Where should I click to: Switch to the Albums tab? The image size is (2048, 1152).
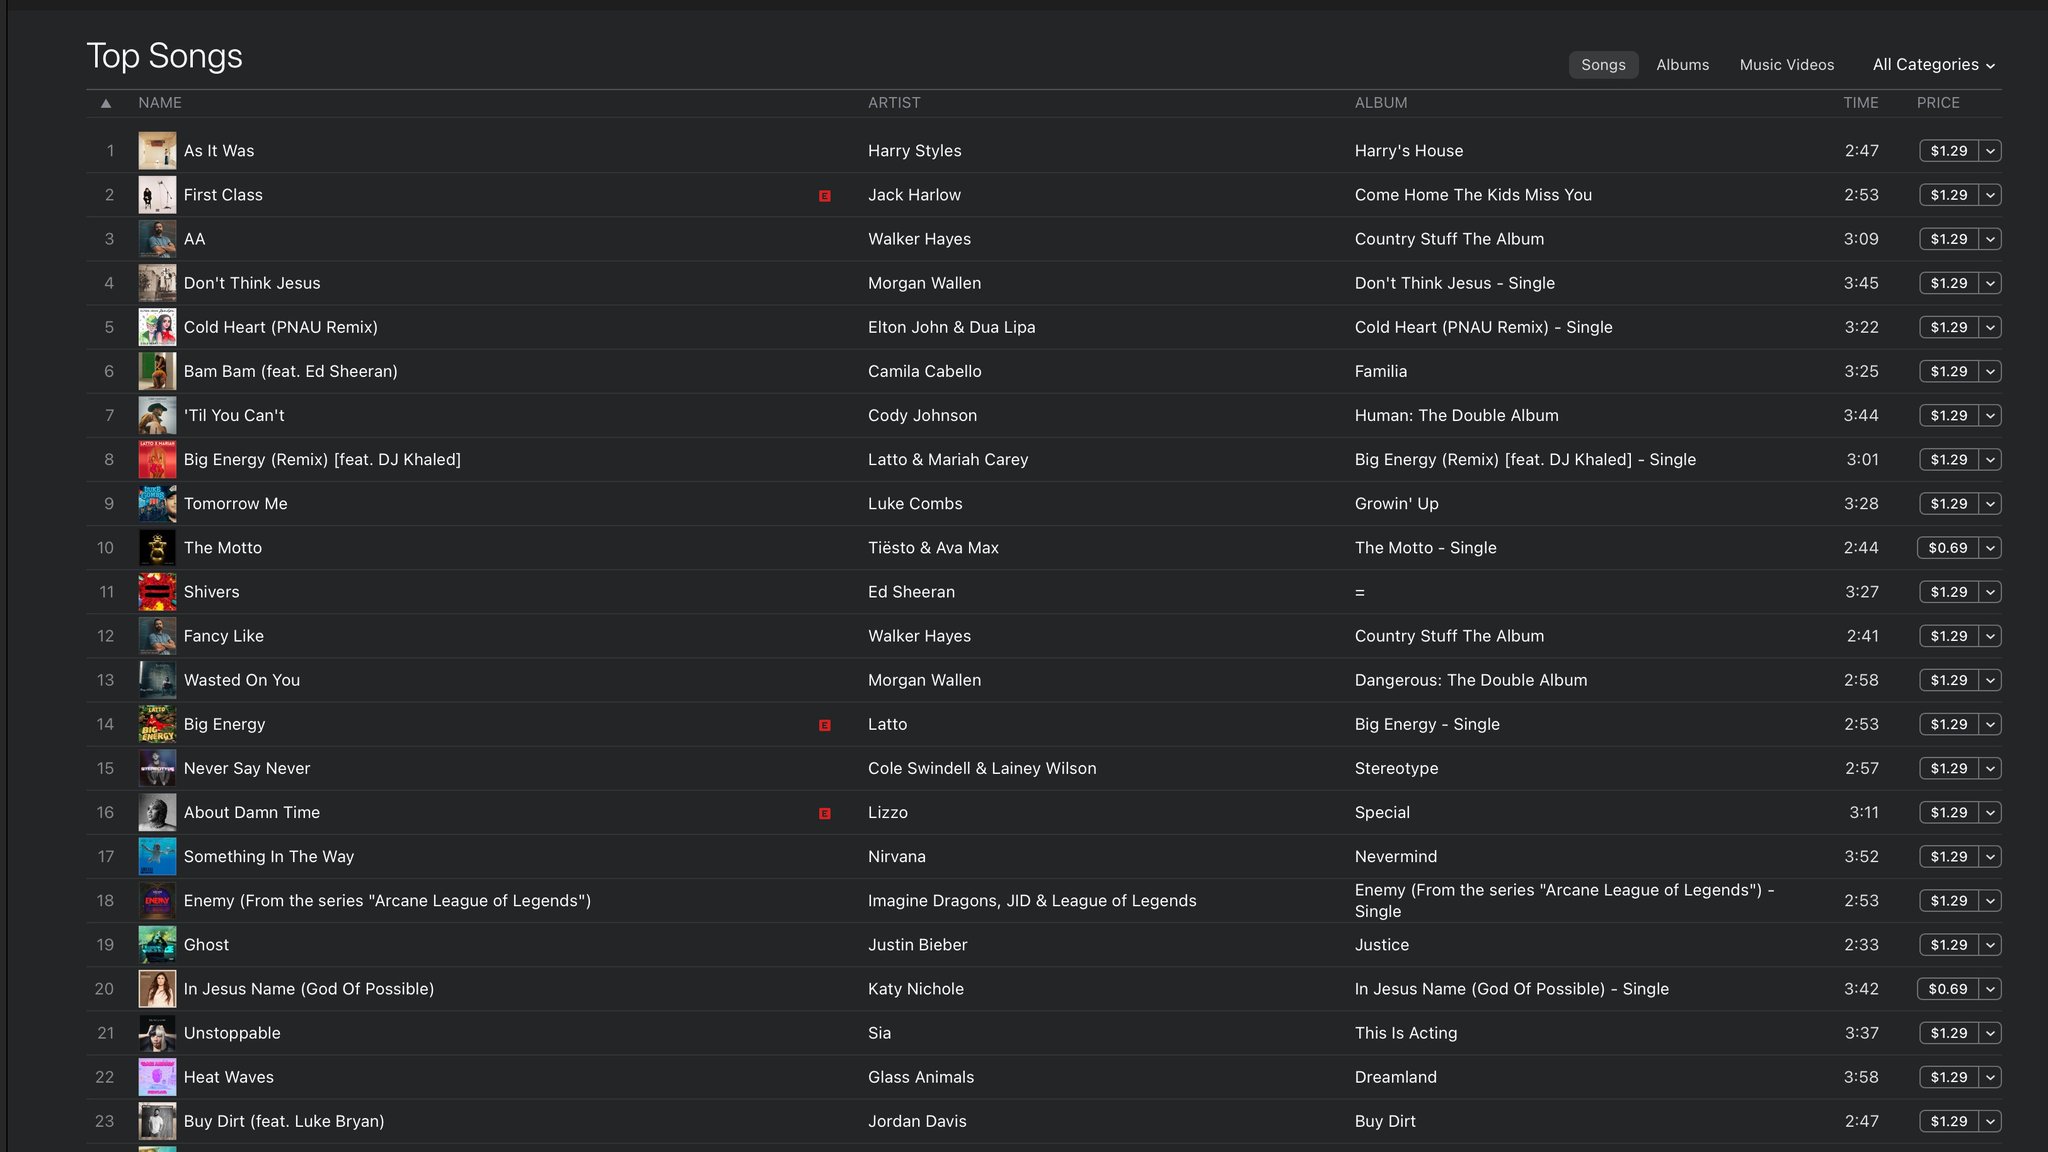[1682, 65]
